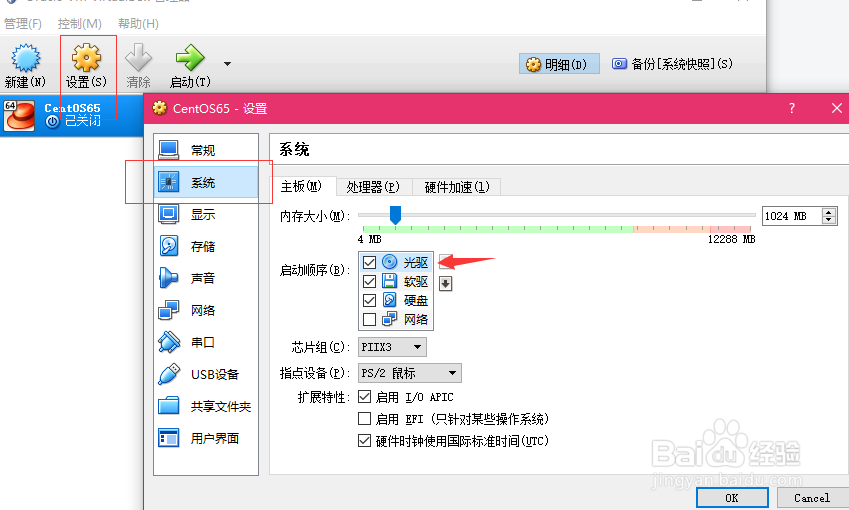Click the 1024 MB memory input field
849x510 pixels.
[792, 216]
